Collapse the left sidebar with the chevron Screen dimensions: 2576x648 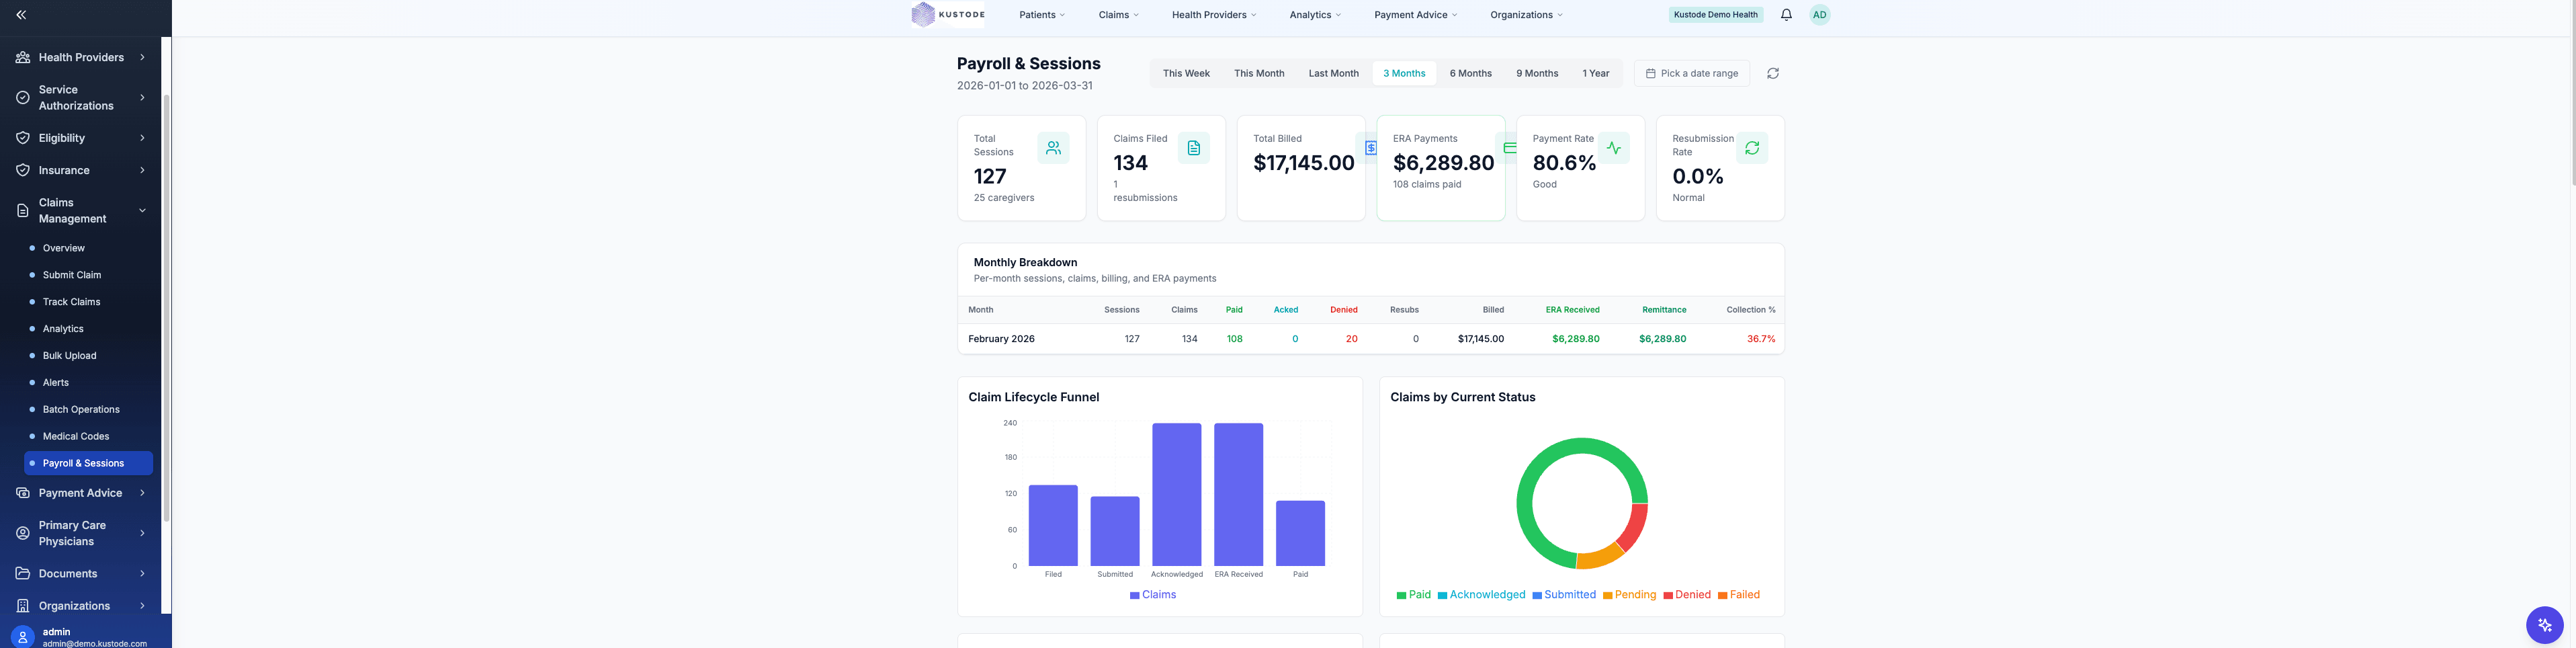click(19, 14)
